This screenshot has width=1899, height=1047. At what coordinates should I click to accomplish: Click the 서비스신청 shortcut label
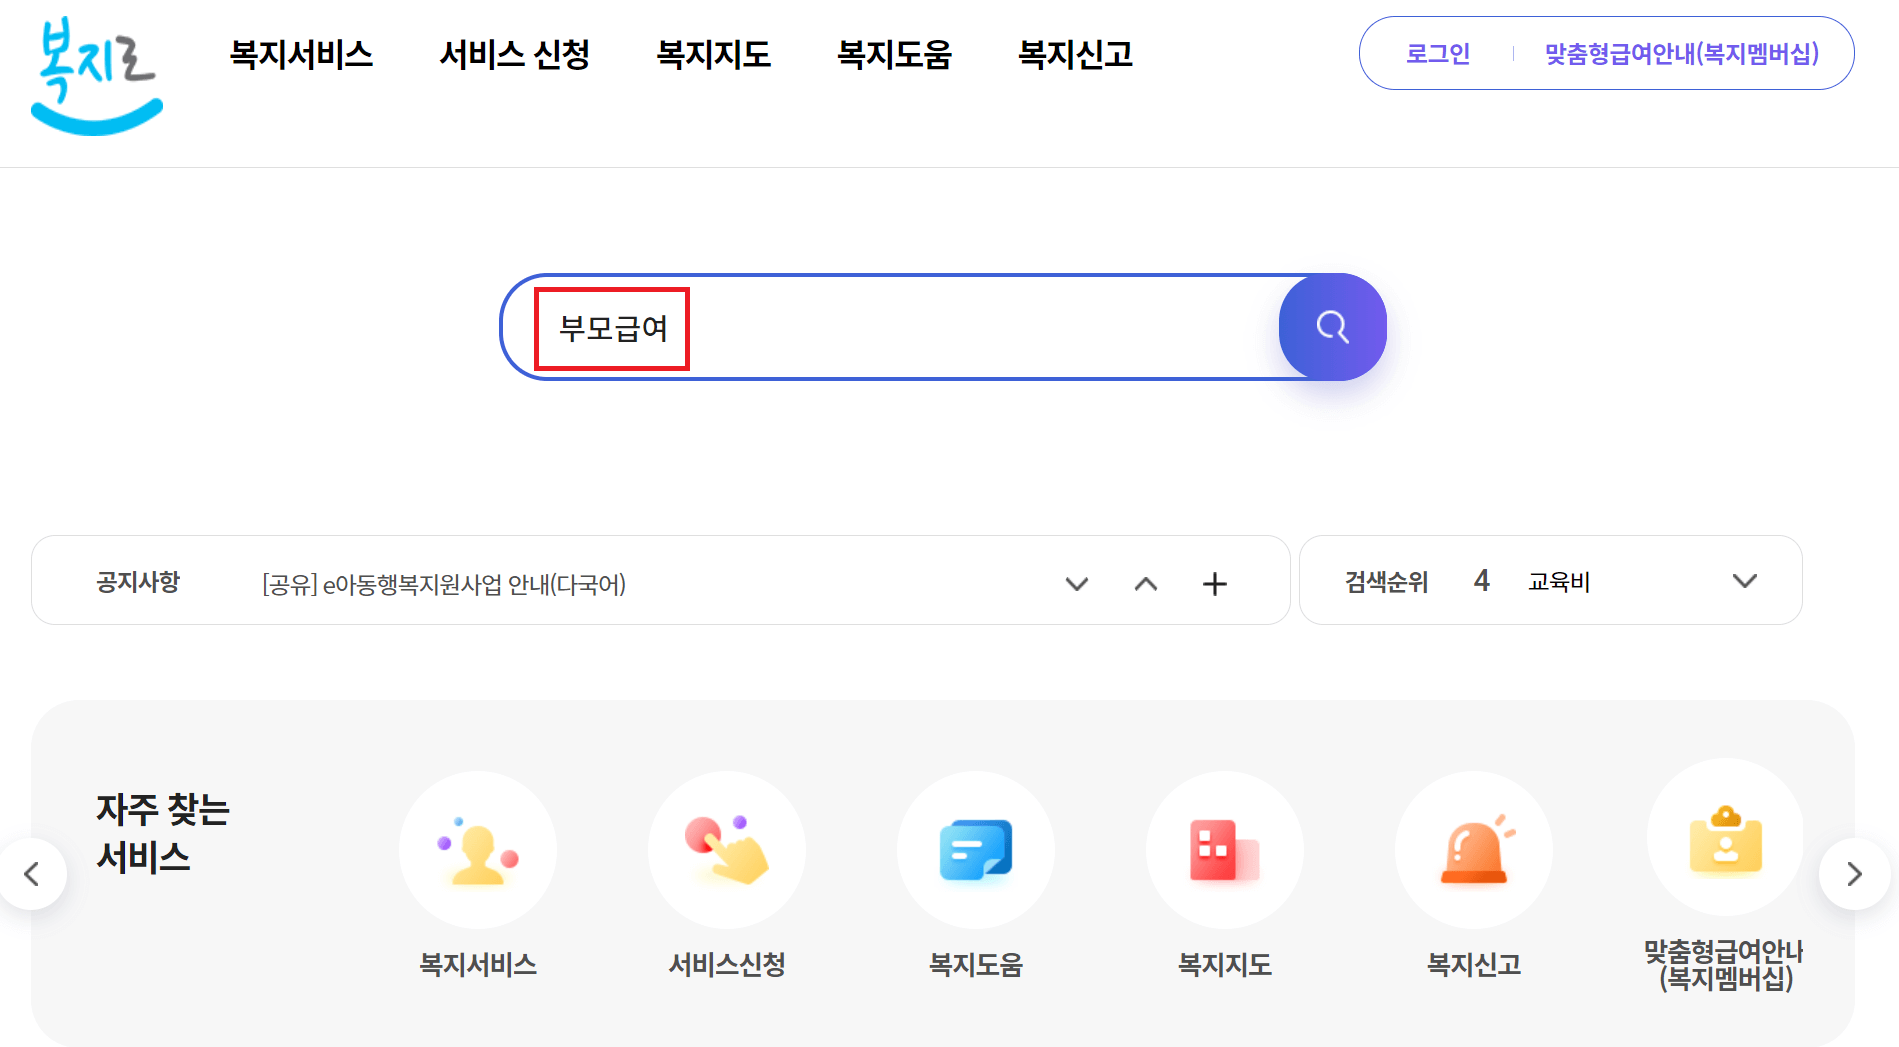pyautogui.click(x=727, y=964)
